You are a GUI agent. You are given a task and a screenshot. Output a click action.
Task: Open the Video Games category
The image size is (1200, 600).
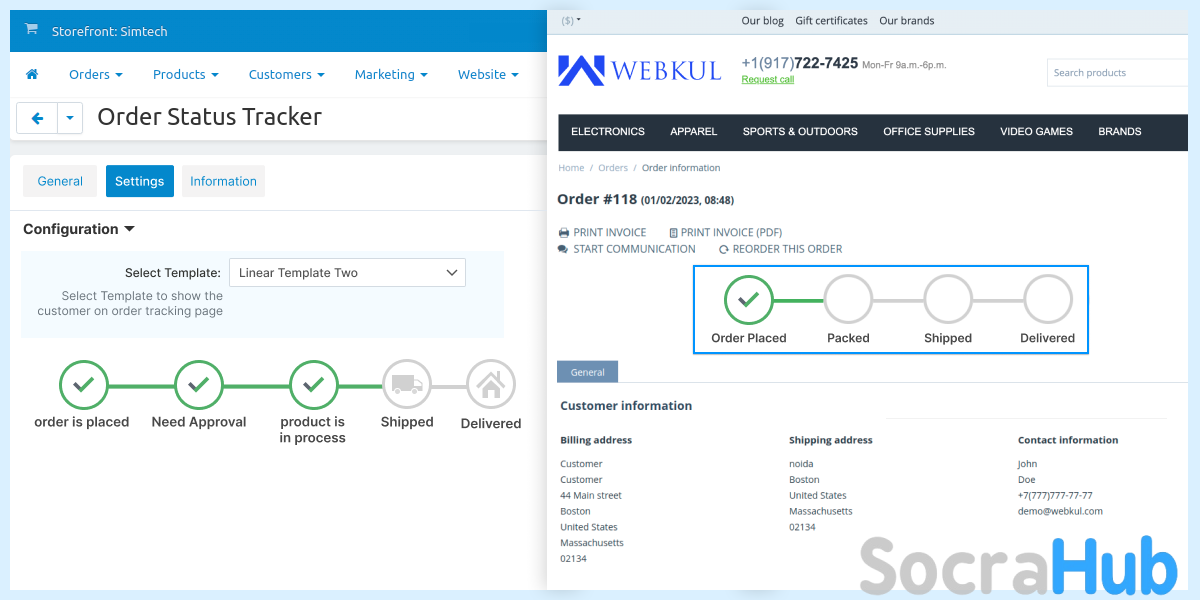1036,131
